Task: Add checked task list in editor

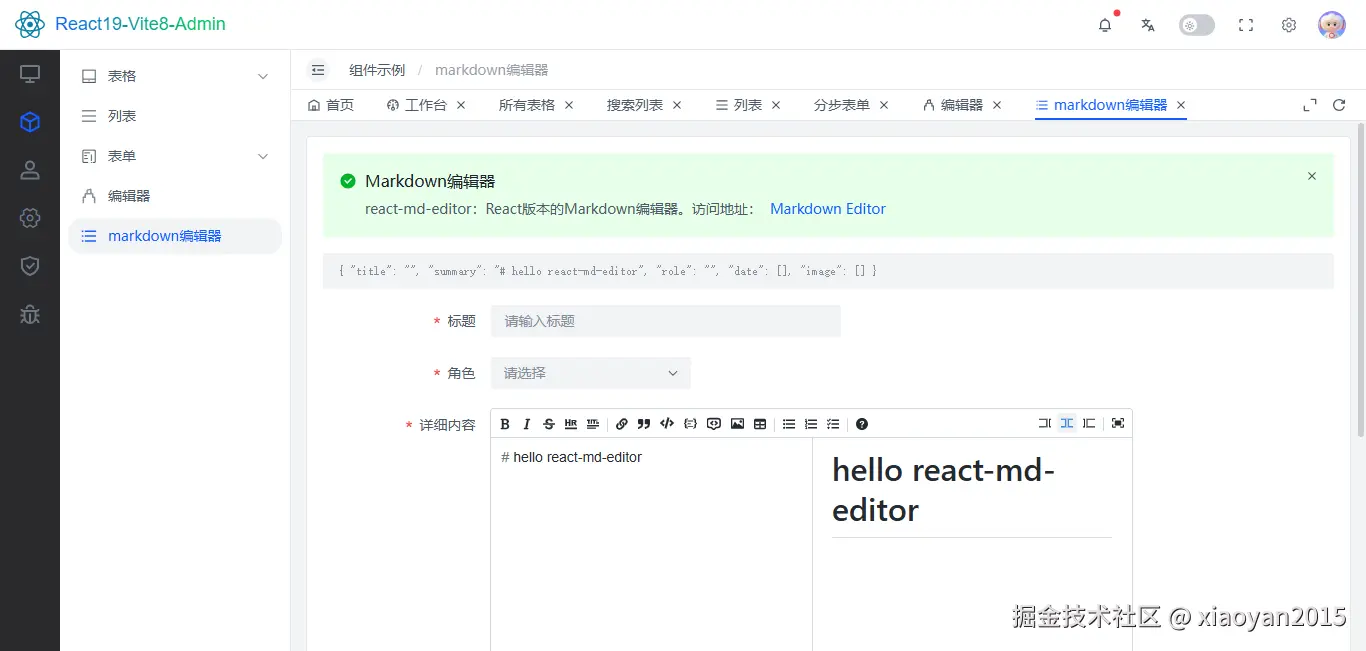Action: pos(833,424)
